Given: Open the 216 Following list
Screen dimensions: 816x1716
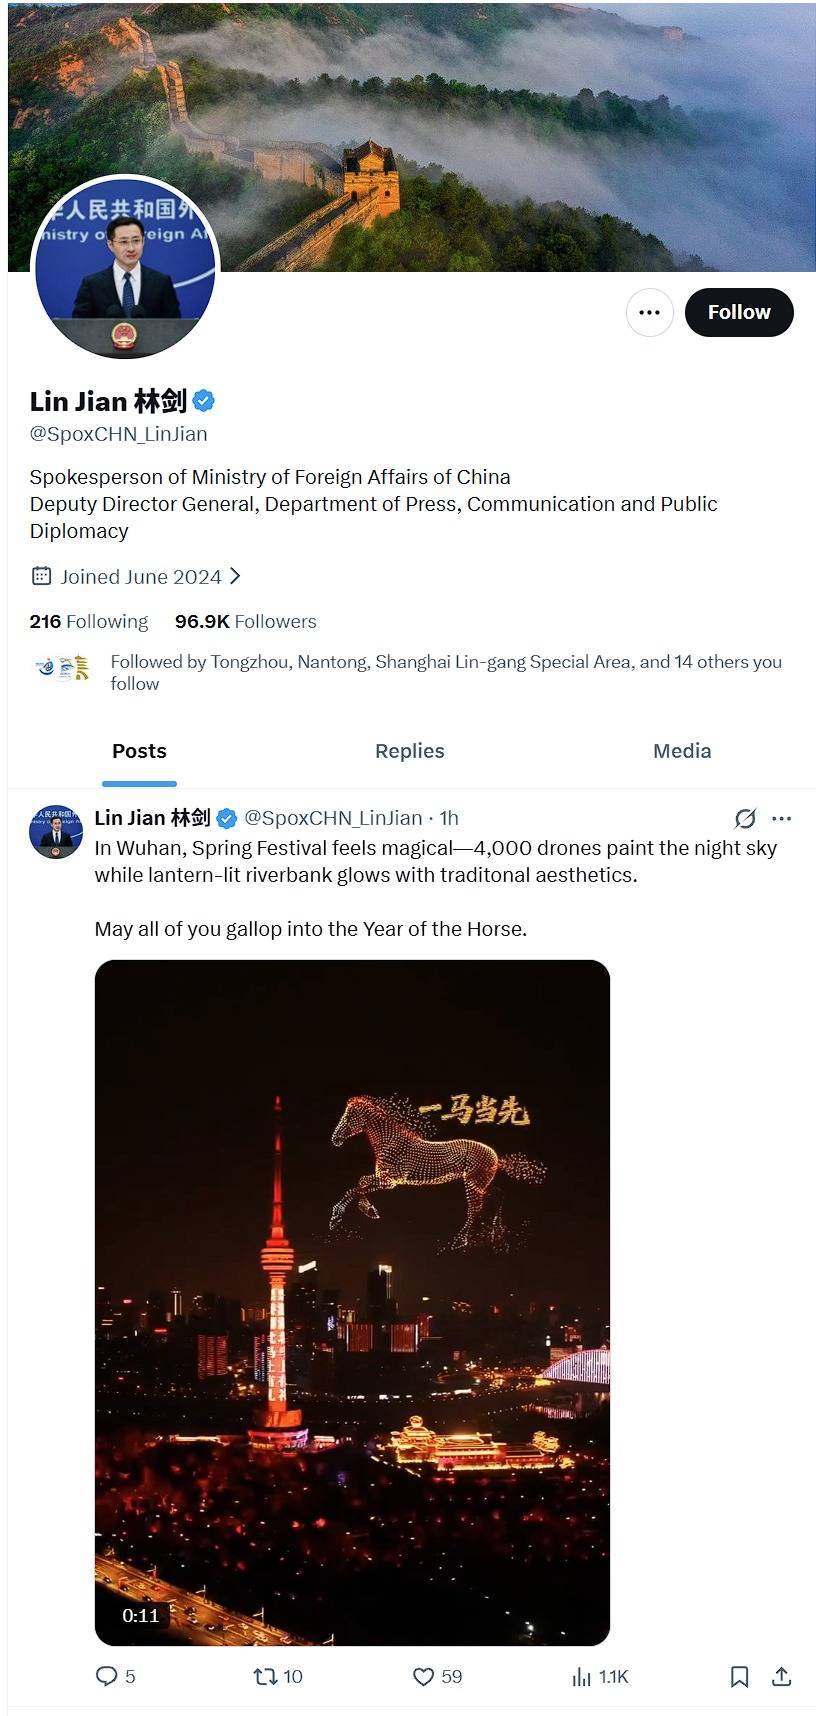Looking at the screenshot, I should click(x=89, y=621).
